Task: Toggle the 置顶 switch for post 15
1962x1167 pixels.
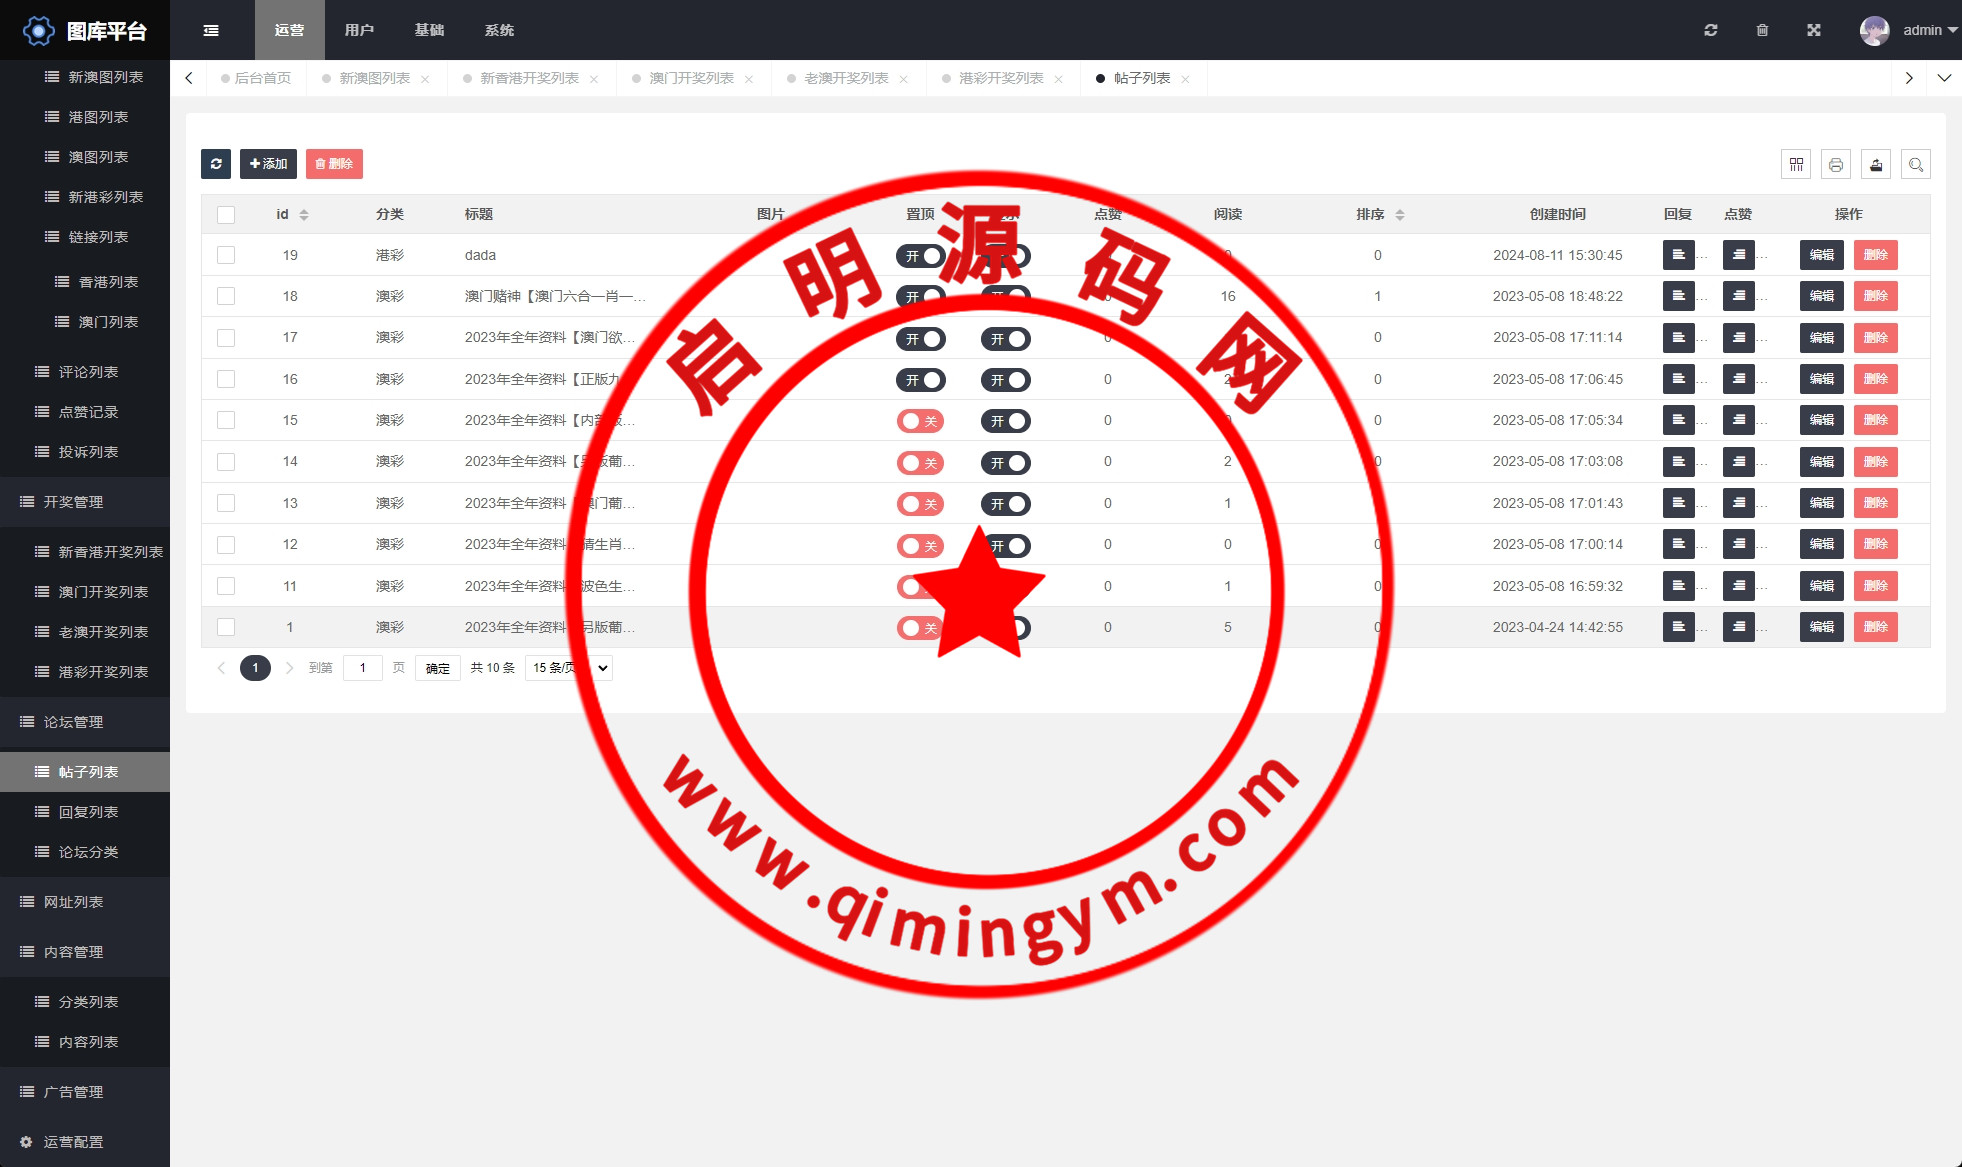Action: [x=920, y=421]
